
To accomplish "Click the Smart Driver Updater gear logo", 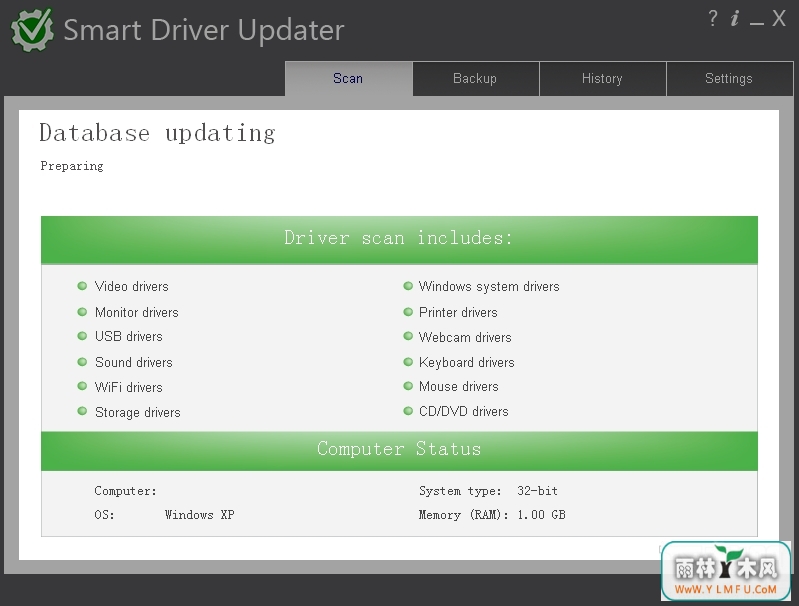I will (32, 30).
